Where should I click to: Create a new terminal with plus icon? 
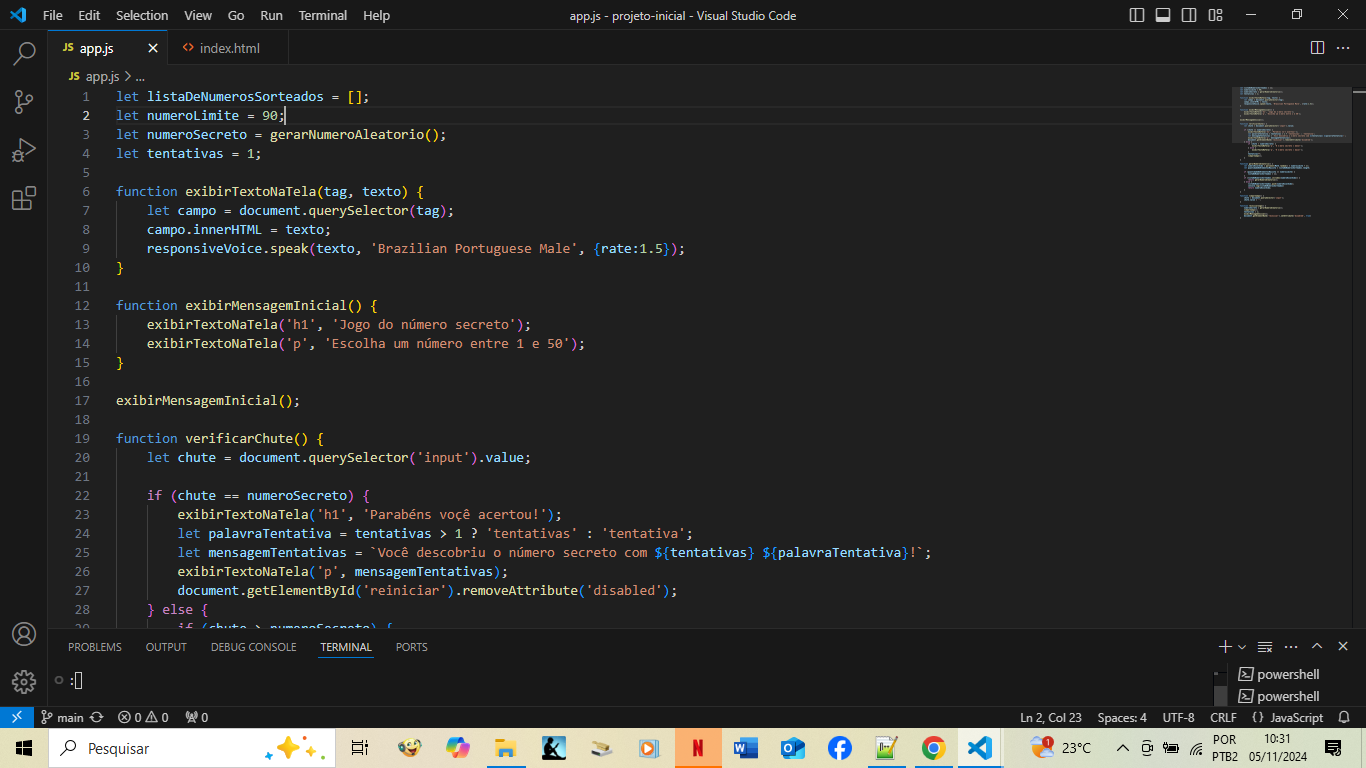click(x=1225, y=647)
